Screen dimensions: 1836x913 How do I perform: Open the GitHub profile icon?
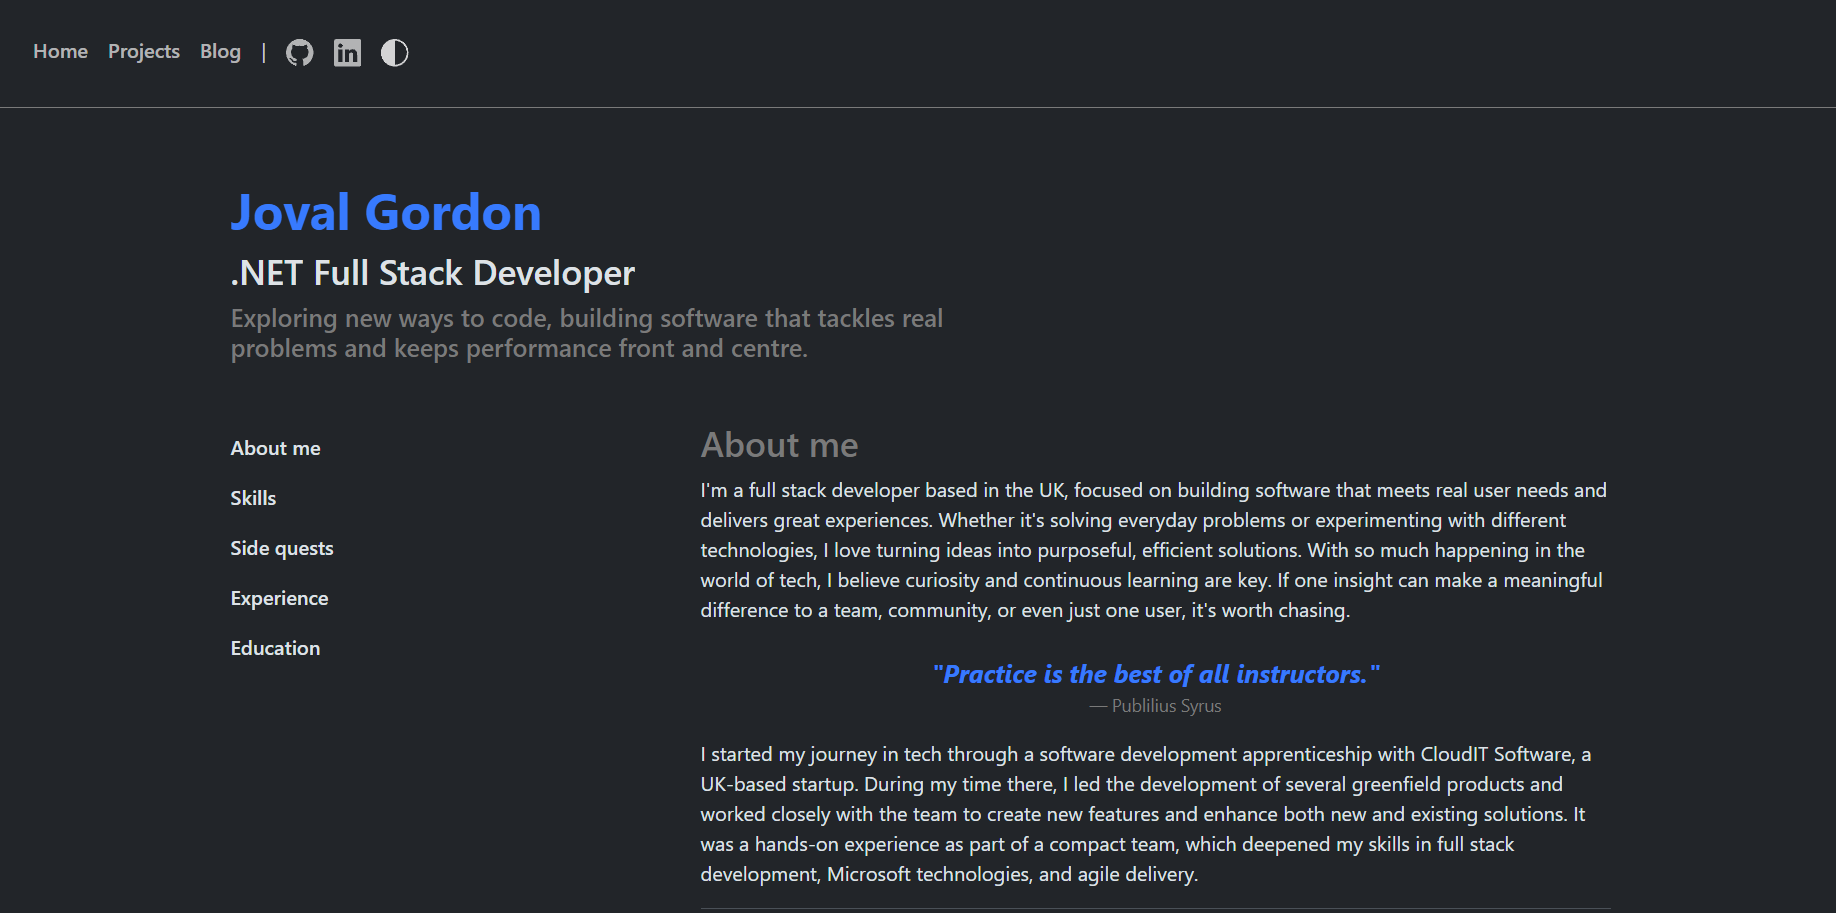[x=299, y=52]
